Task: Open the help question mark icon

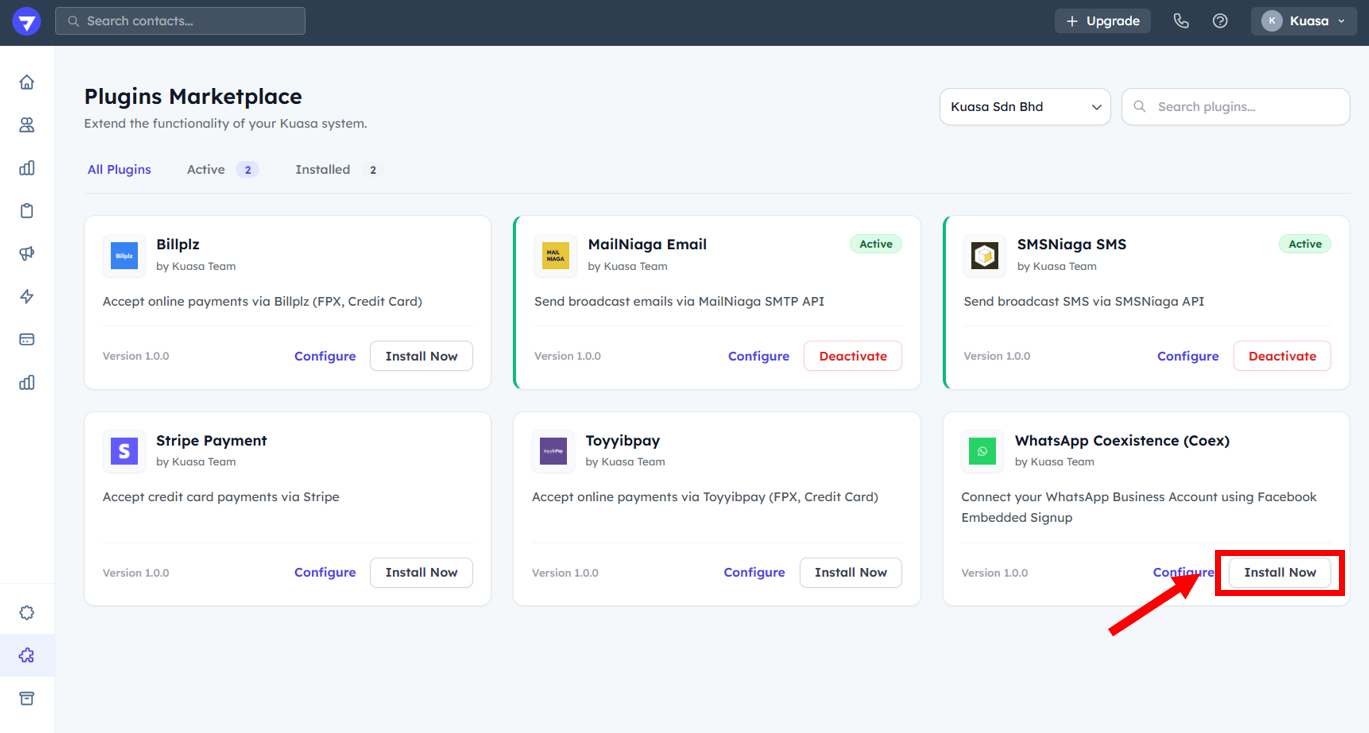Action: point(1220,21)
